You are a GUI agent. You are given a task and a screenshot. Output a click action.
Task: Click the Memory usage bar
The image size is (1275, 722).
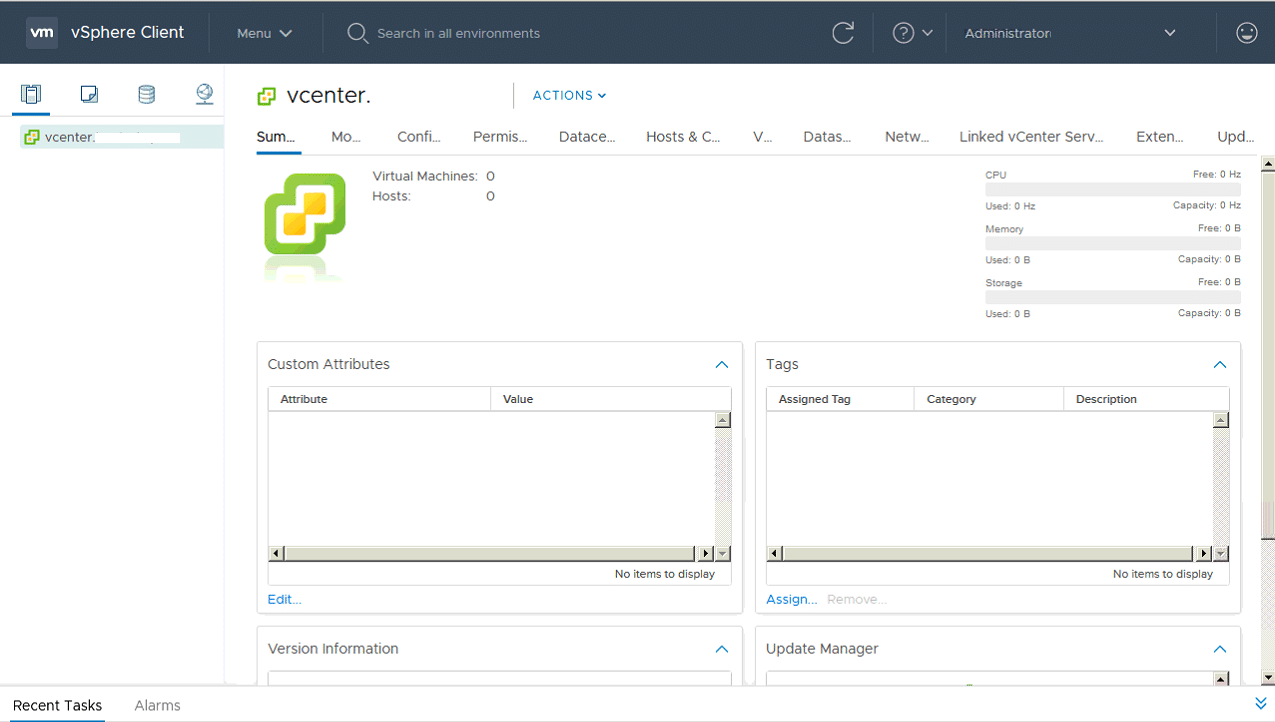point(1113,243)
